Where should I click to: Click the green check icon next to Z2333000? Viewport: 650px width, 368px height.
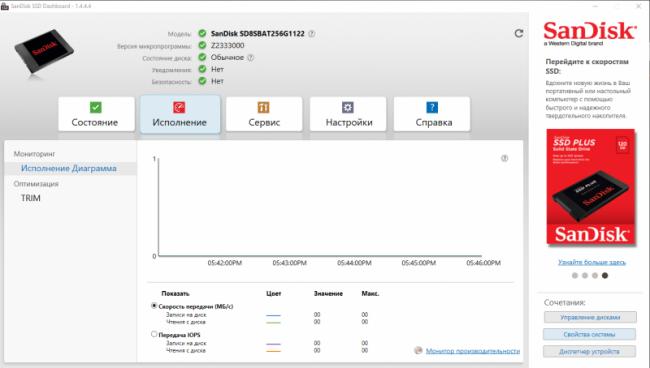[202, 45]
